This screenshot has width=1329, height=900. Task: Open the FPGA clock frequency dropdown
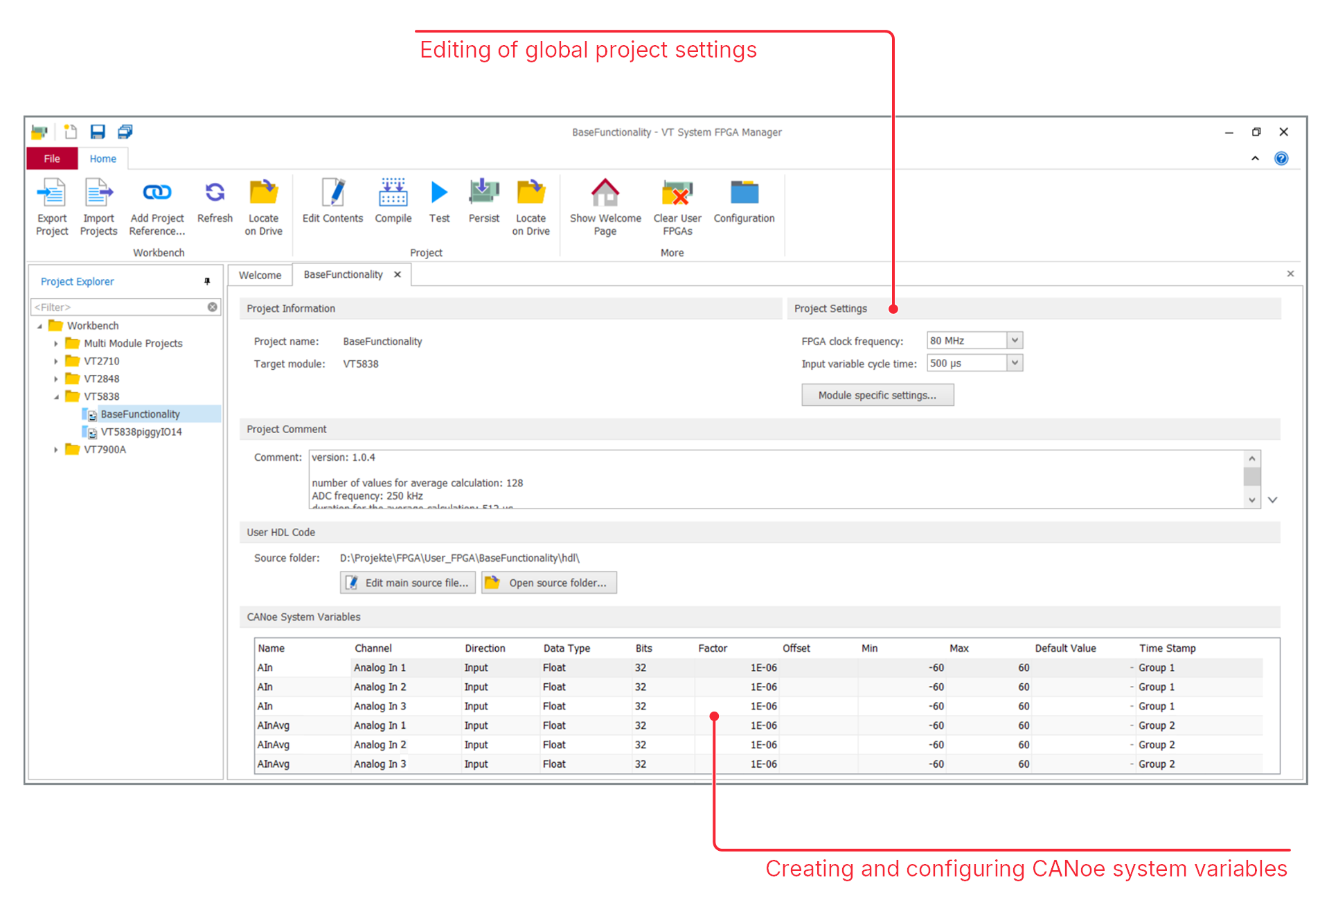pos(1014,340)
